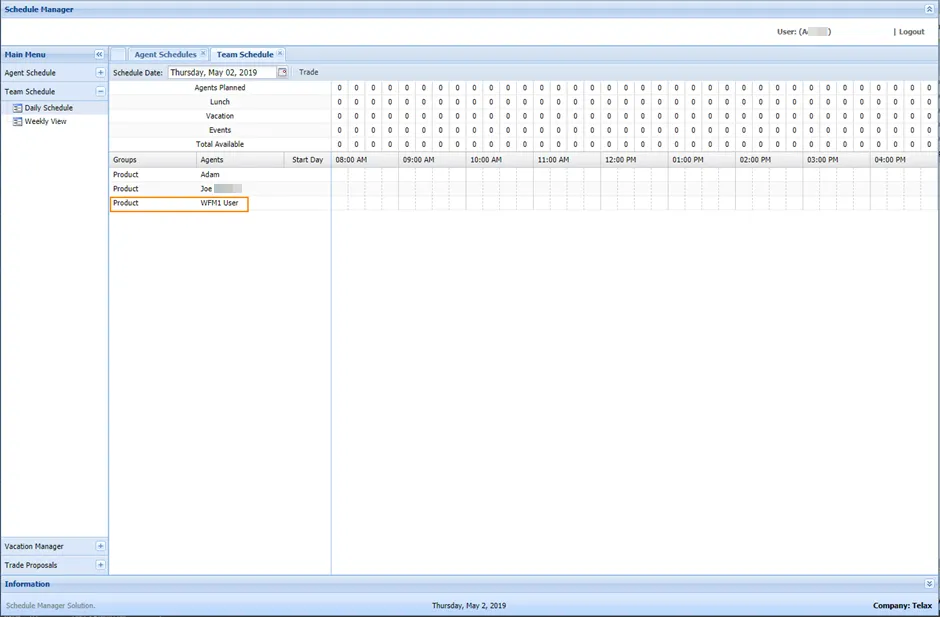This screenshot has width=940, height=617.
Task: Open Vacation Manager in Main Menu
Action: click(34, 546)
